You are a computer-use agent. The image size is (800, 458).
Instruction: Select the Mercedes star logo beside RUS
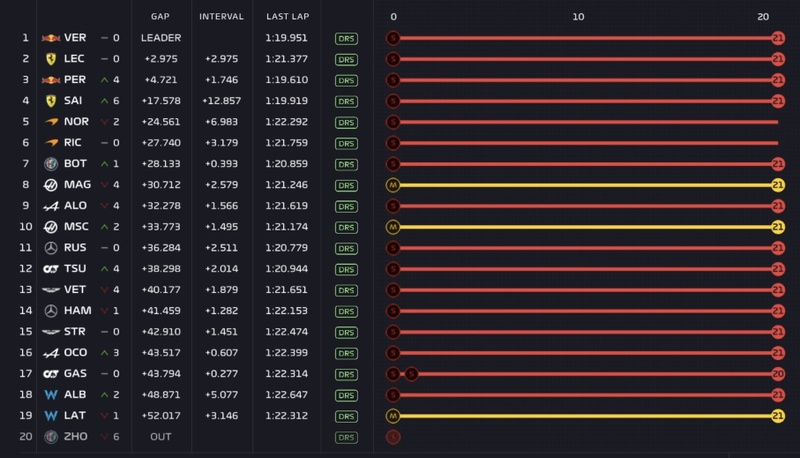51,248
